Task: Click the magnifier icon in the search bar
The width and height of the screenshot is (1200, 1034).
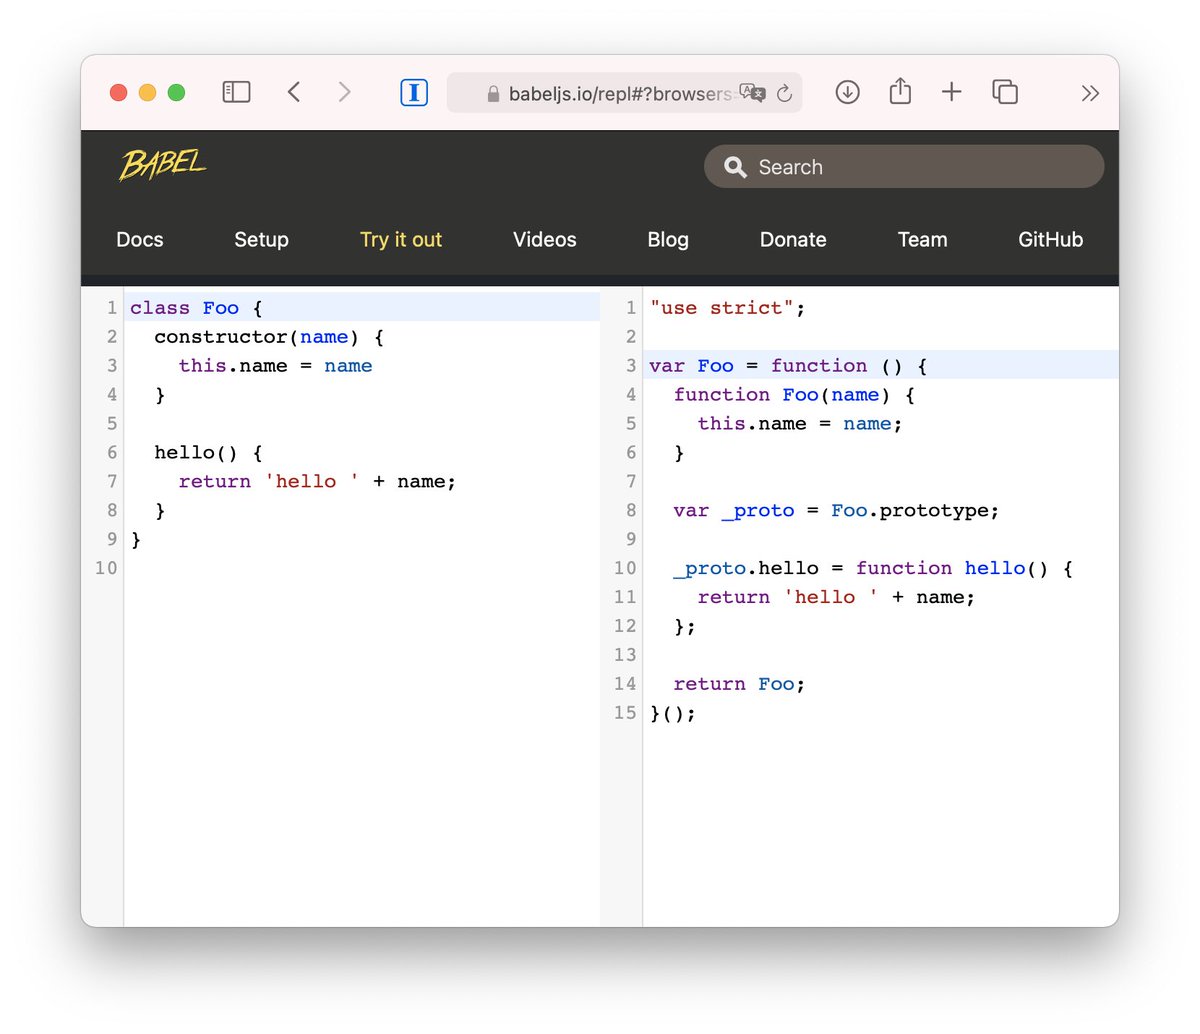Action: pos(735,166)
